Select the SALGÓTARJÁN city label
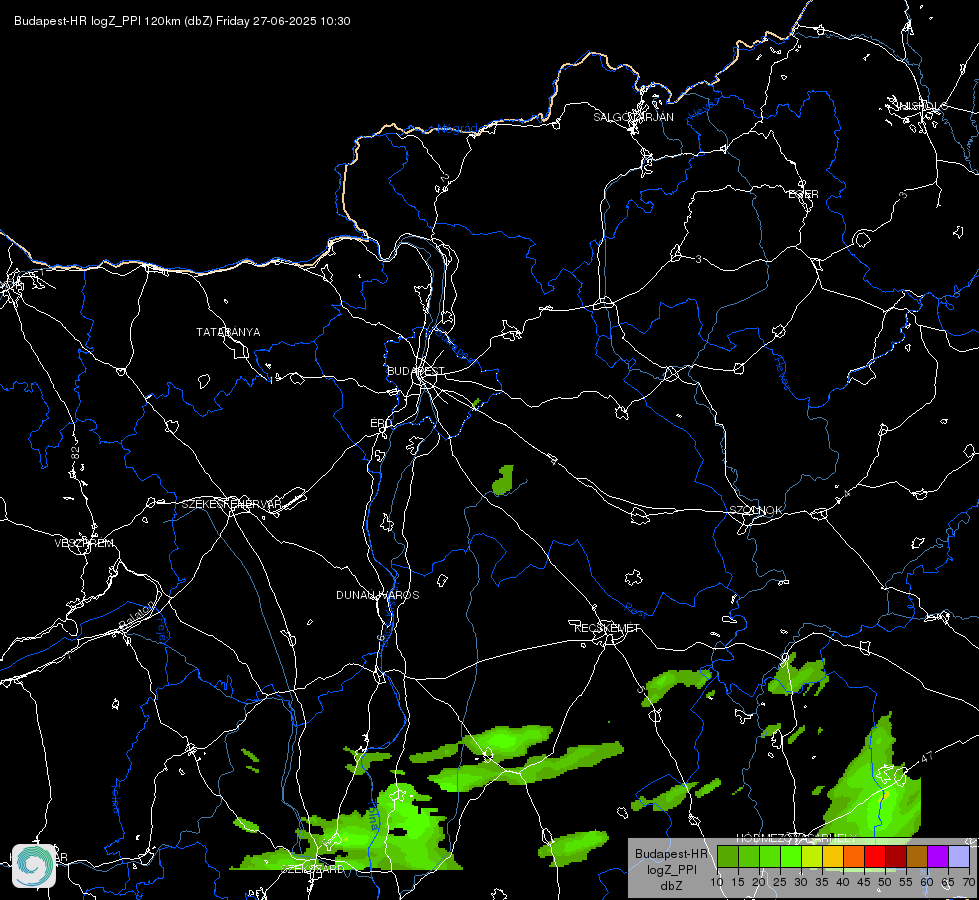 (633, 117)
